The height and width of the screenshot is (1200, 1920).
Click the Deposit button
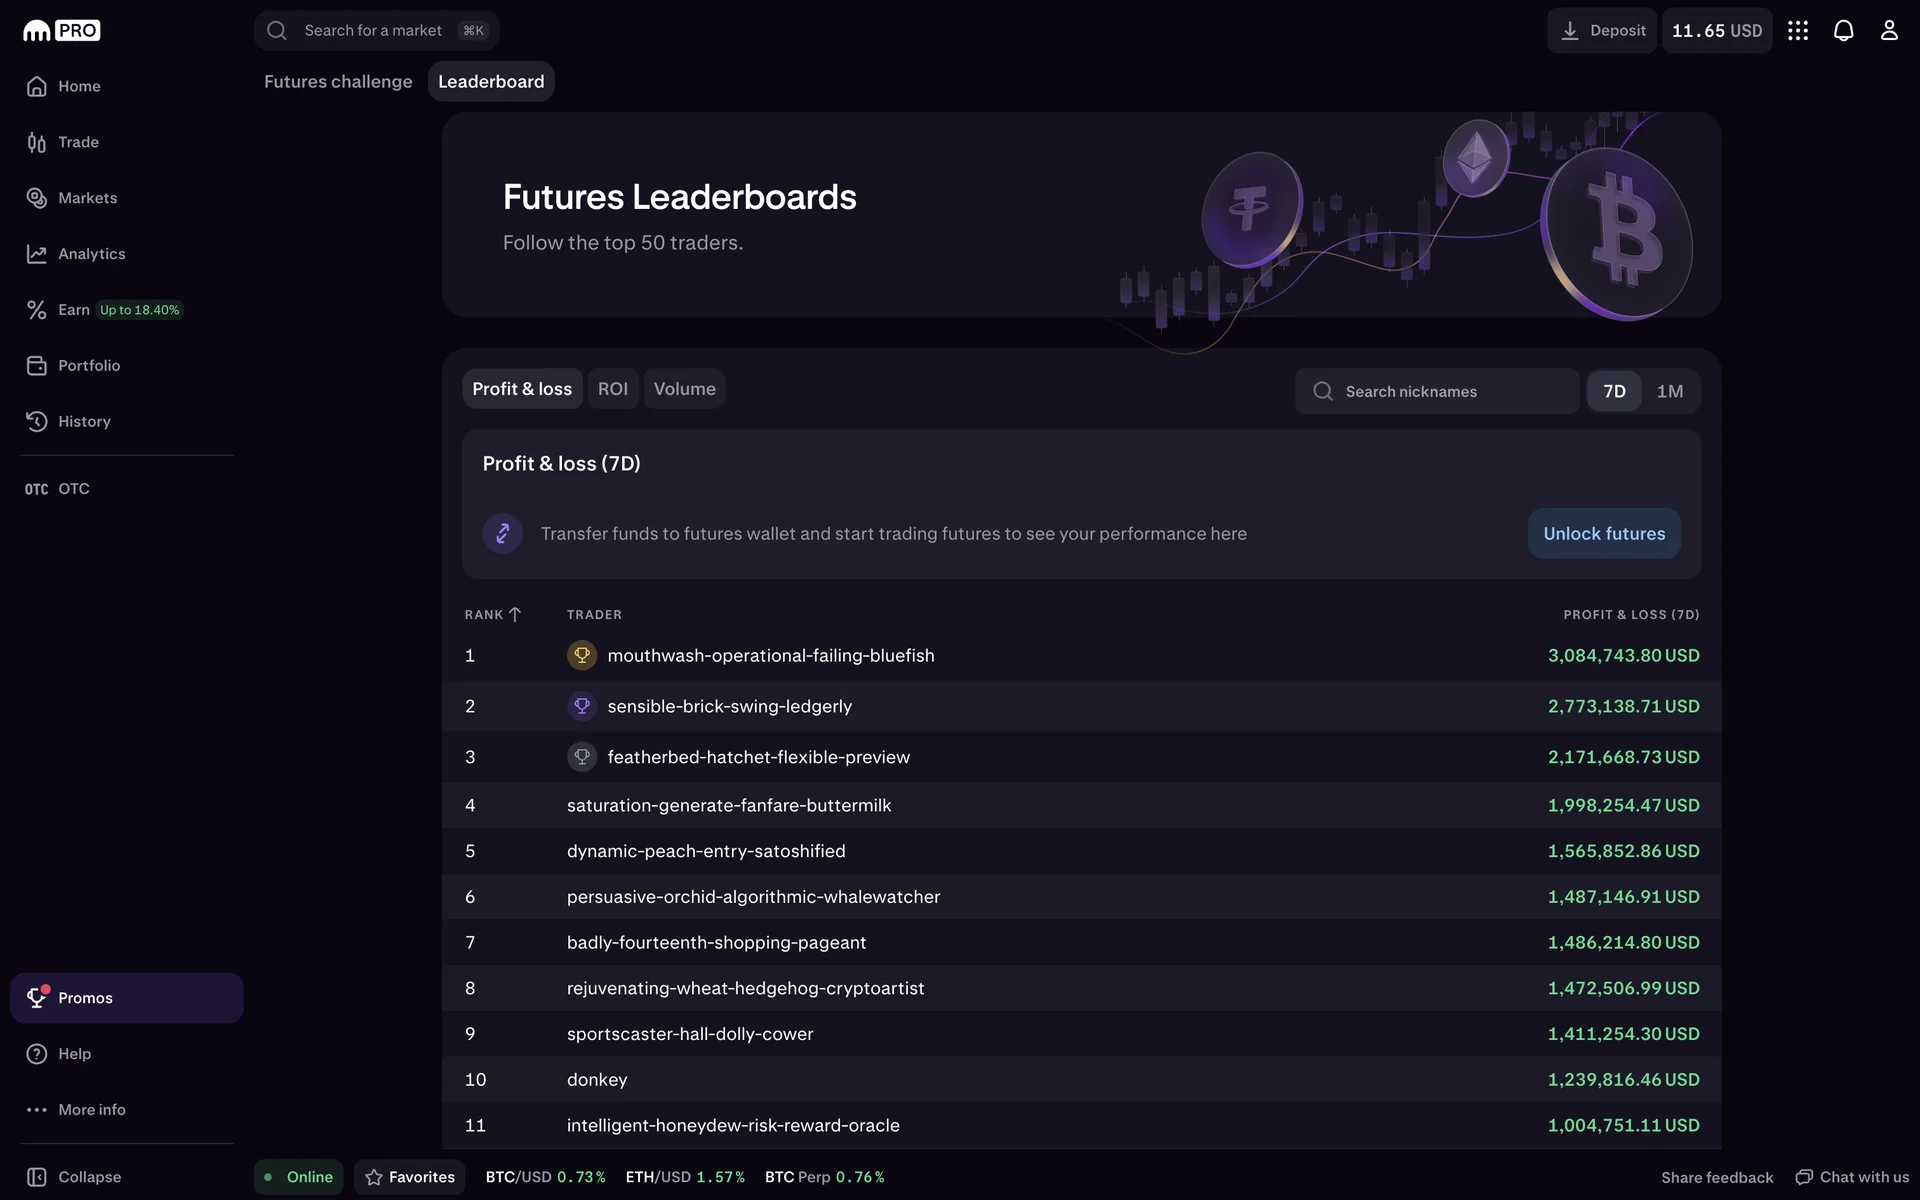pyautogui.click(x=1602, y=31)
